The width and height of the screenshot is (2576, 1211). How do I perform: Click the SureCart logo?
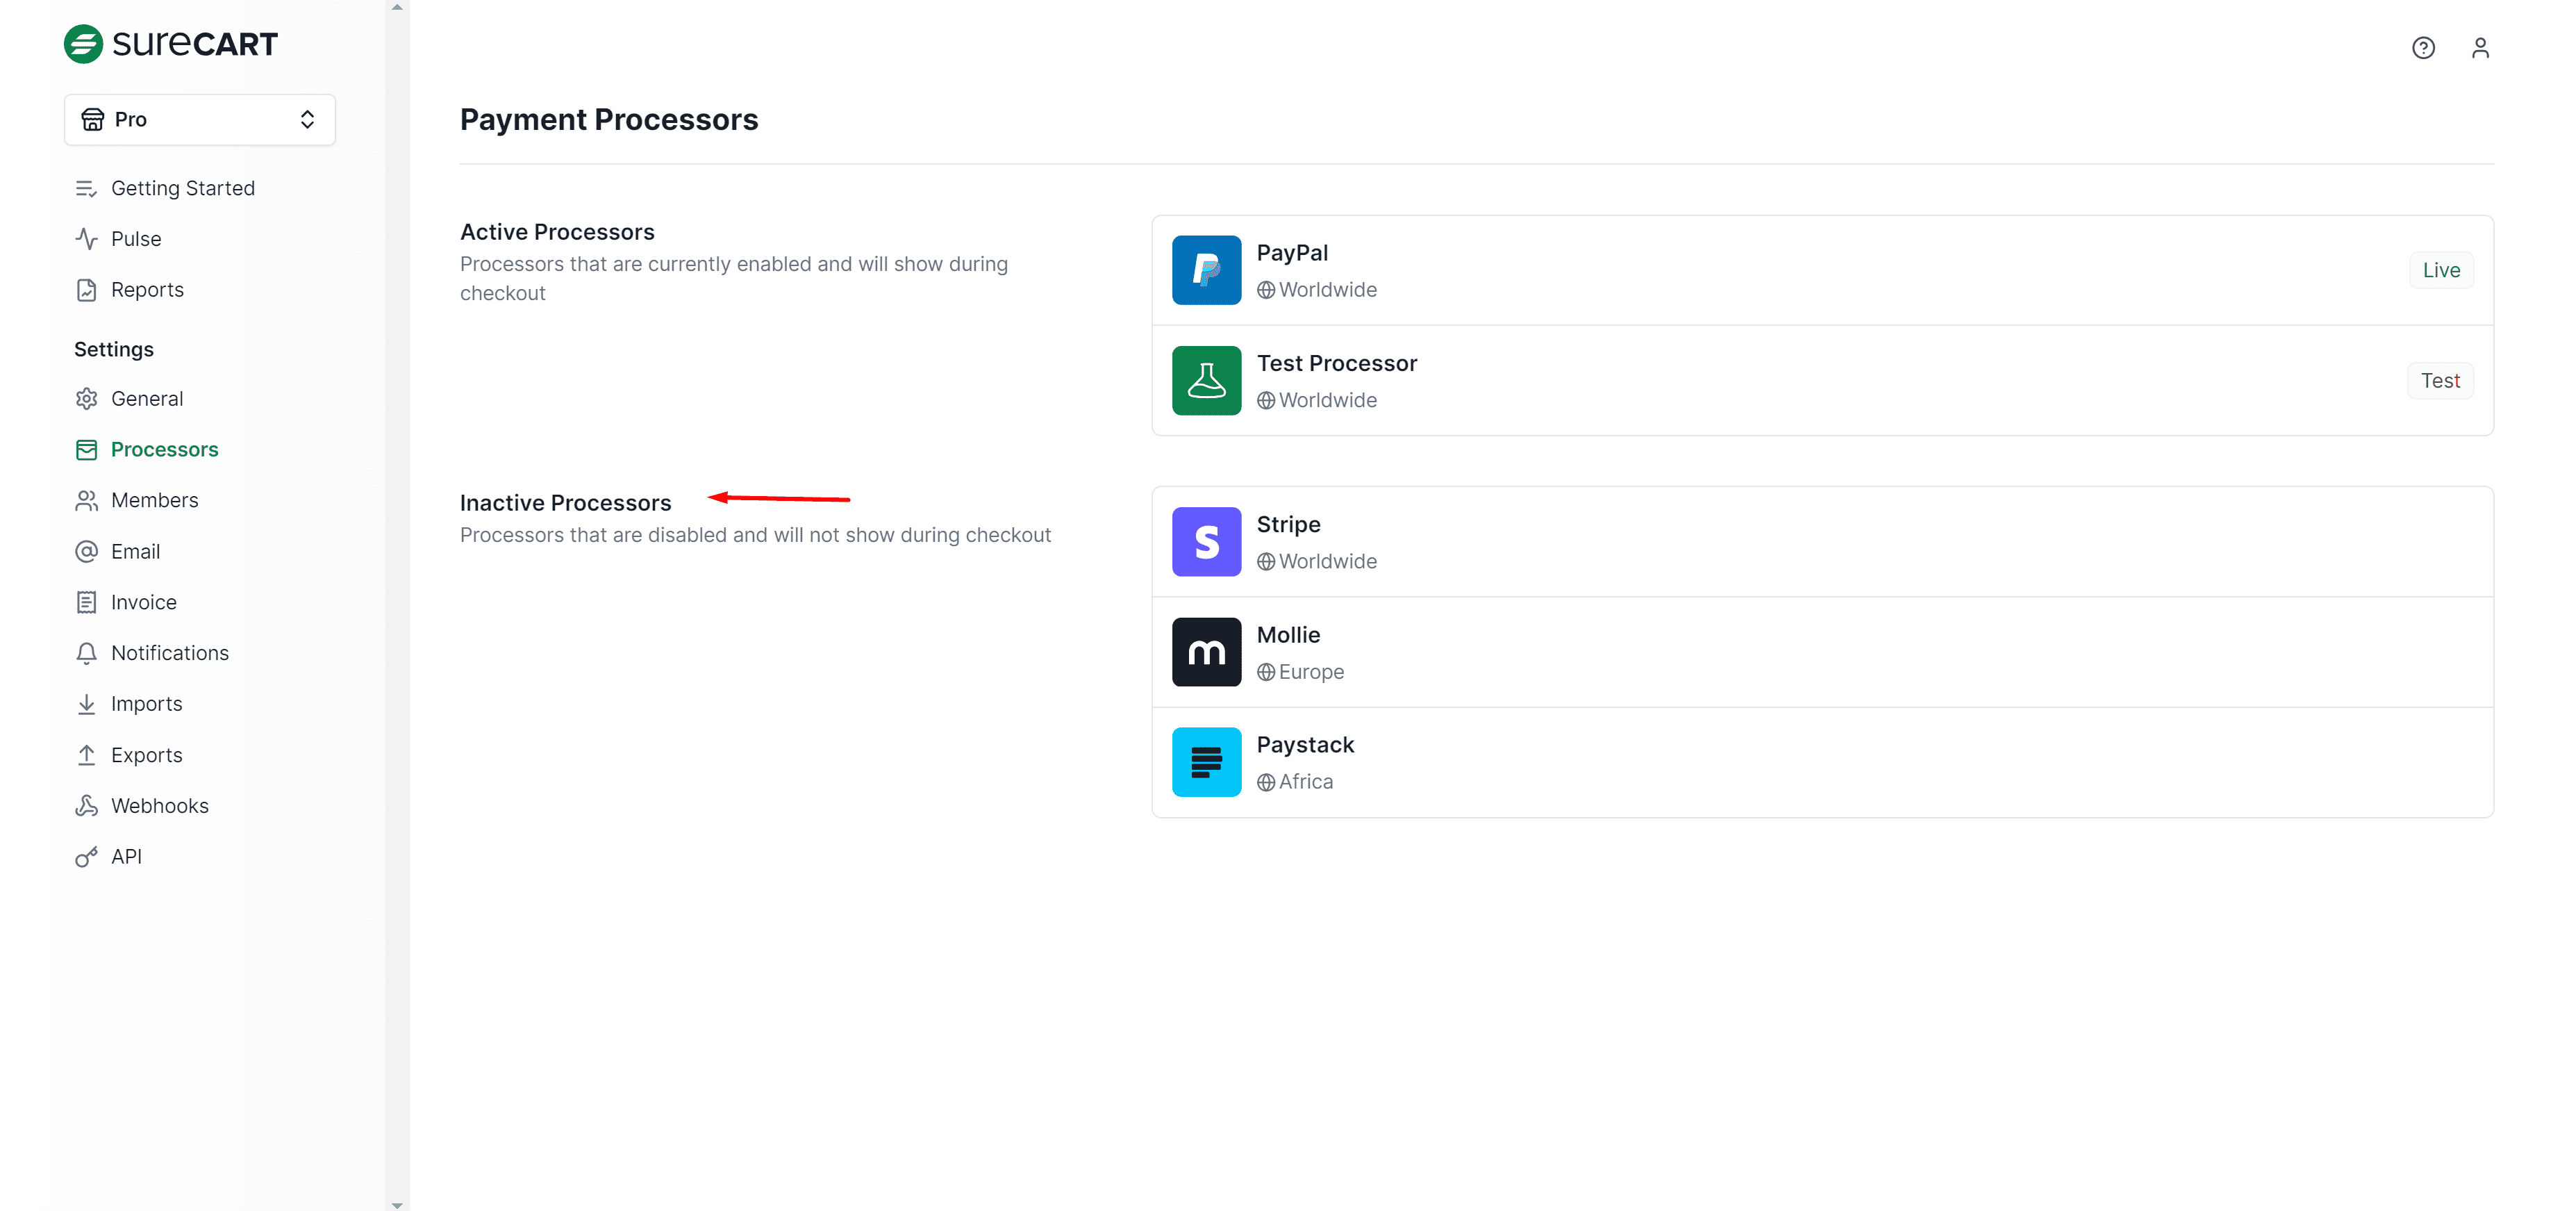tap(171, 44)
